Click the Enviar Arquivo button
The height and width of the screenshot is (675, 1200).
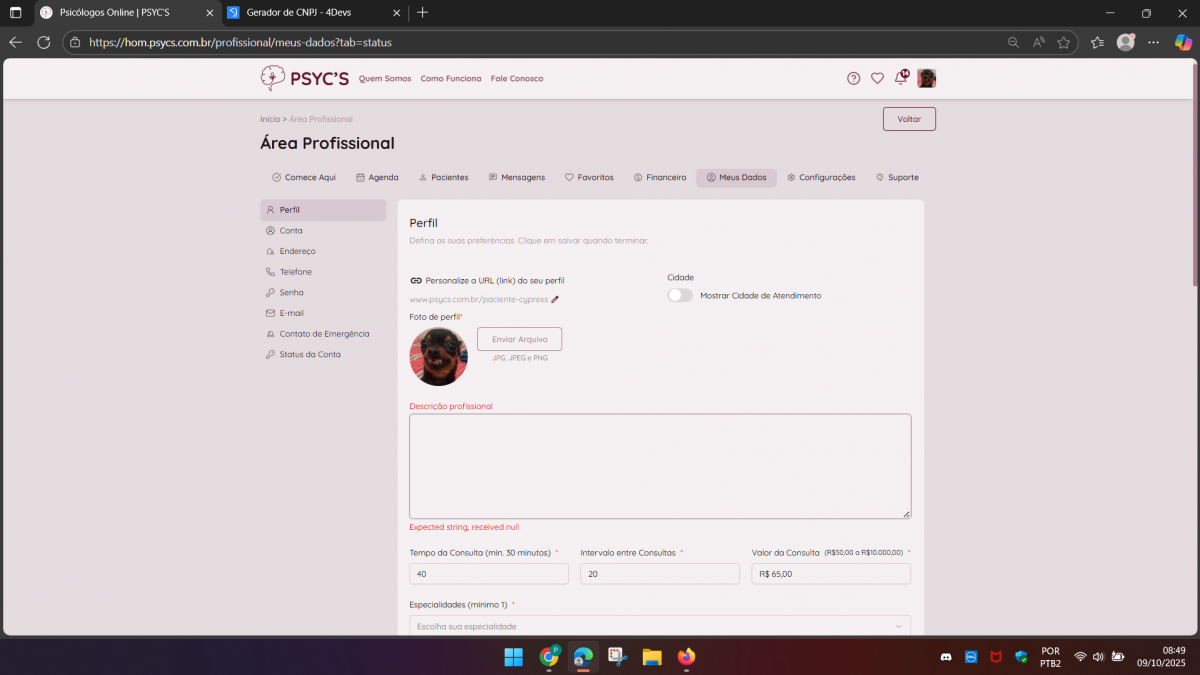pos(519,339)
